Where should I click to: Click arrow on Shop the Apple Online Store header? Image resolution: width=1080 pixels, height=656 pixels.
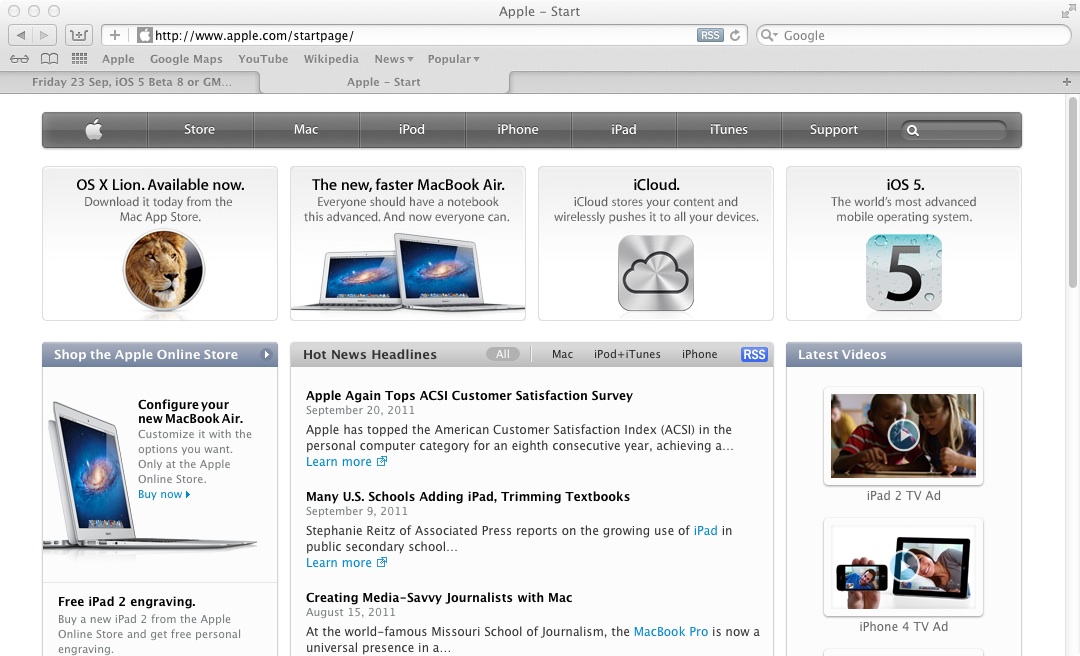(x=267, y=355)
